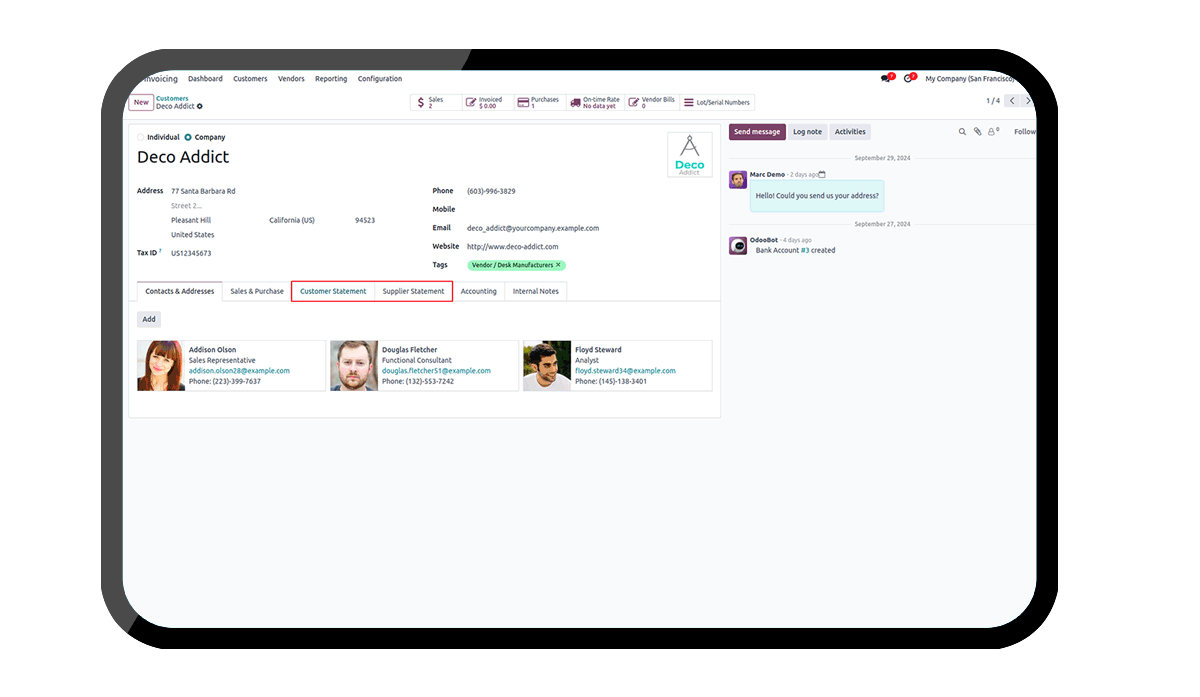Switch to Contacts & Addresses tab
Screen dimensions: 1200x697
[180, 291]
